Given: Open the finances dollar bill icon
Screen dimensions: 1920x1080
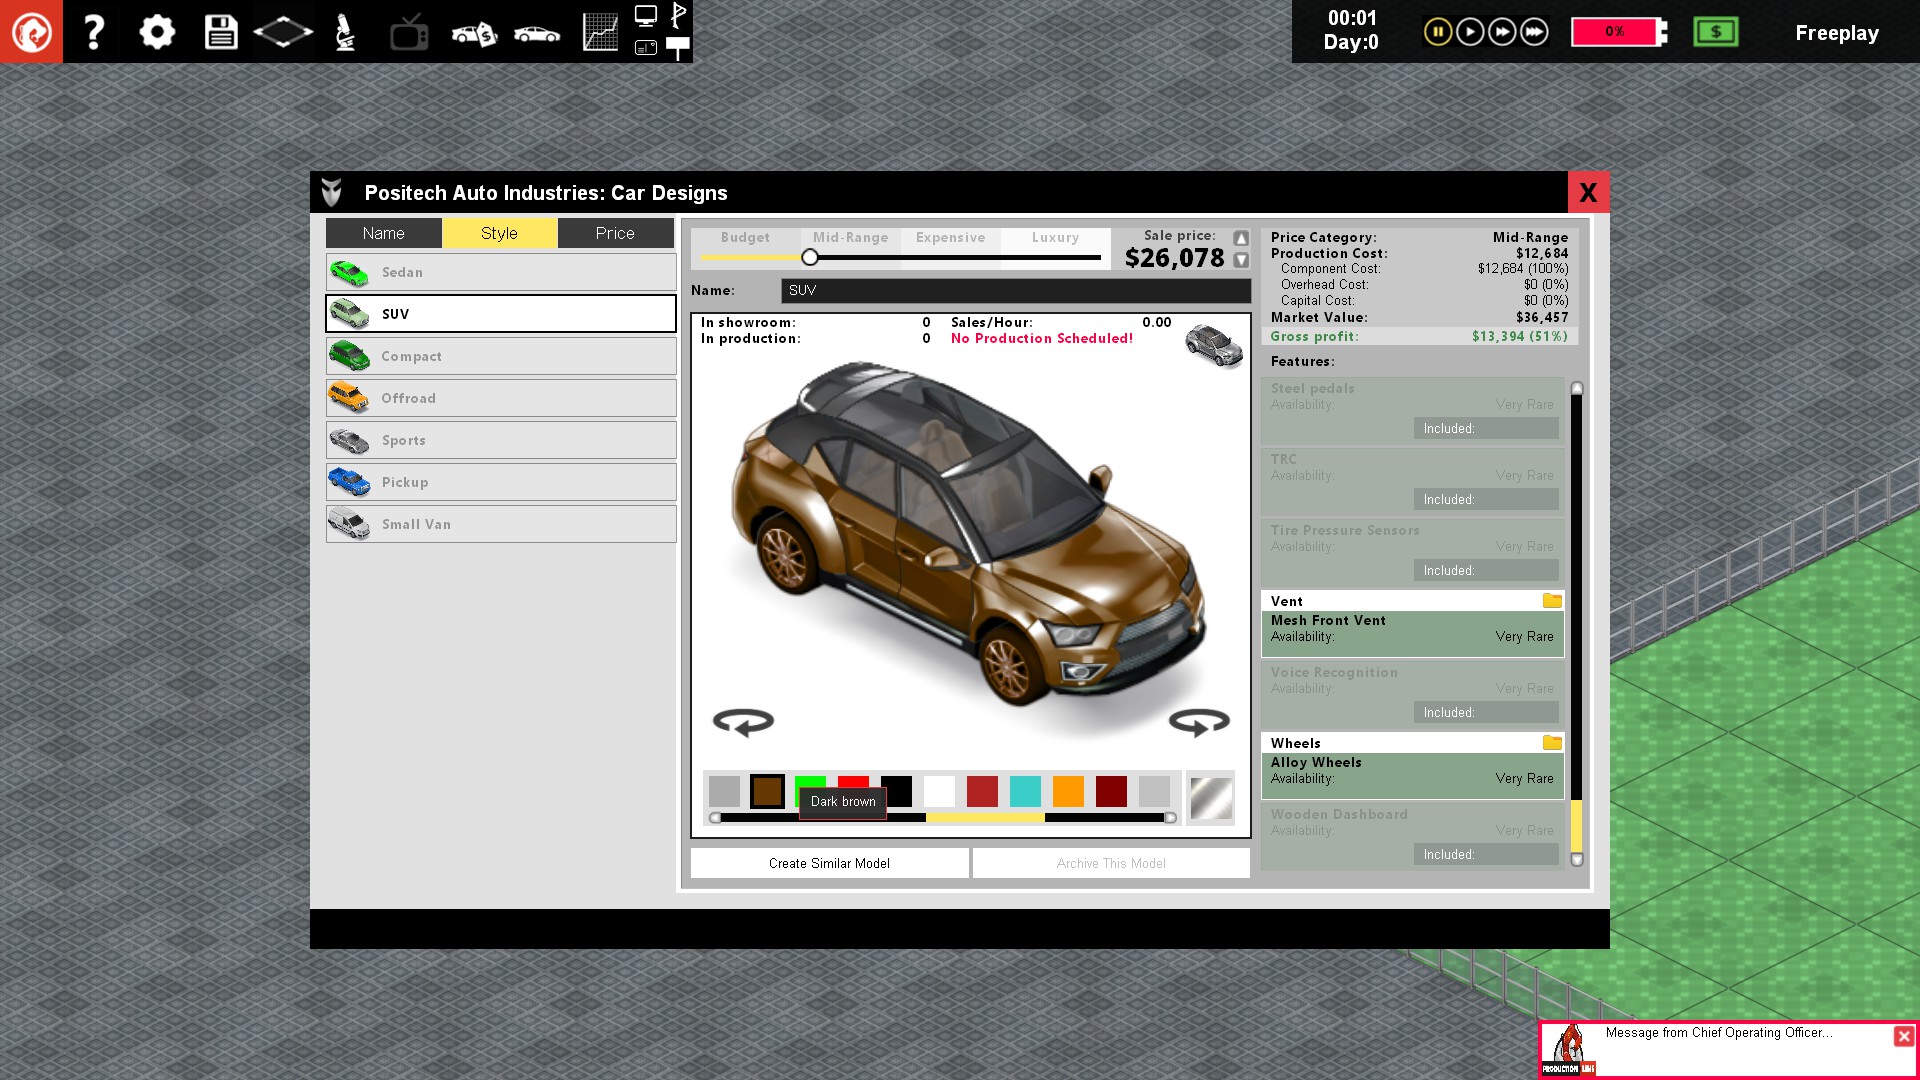Looking at the screenshot, I should tap(1716, 32).
